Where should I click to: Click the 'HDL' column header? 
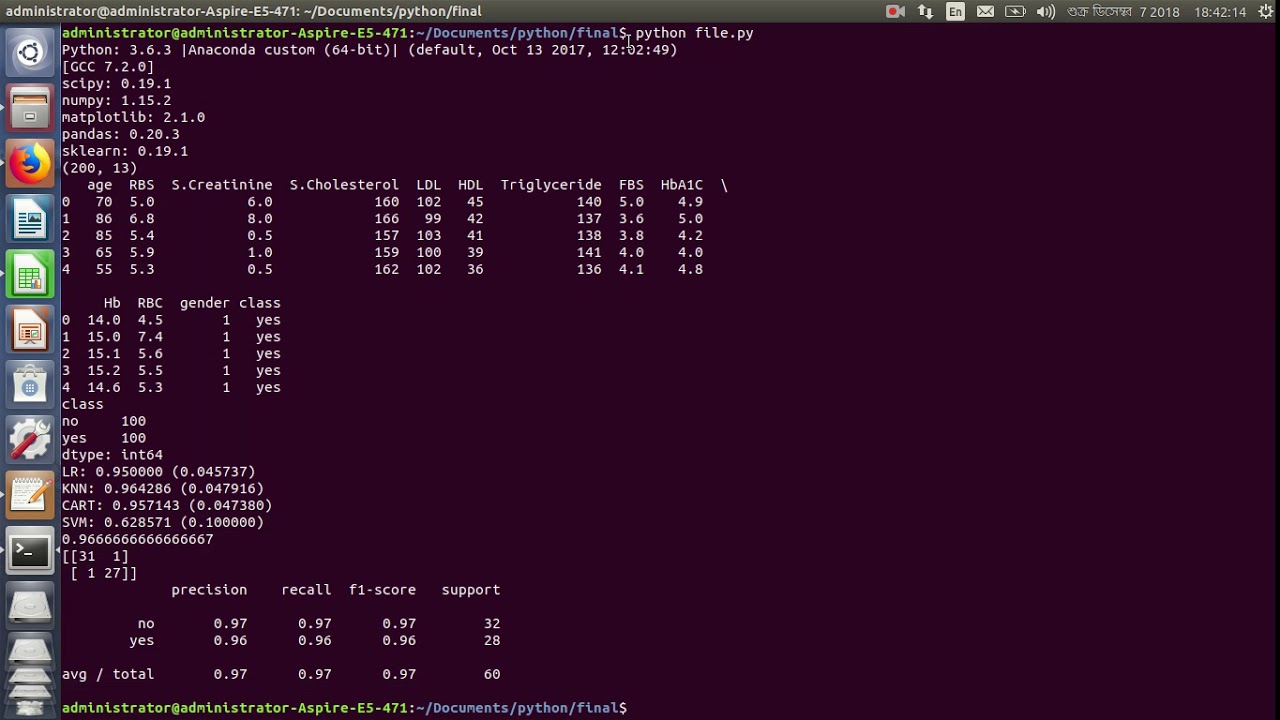pyautogui.click(x=470, y=185)
